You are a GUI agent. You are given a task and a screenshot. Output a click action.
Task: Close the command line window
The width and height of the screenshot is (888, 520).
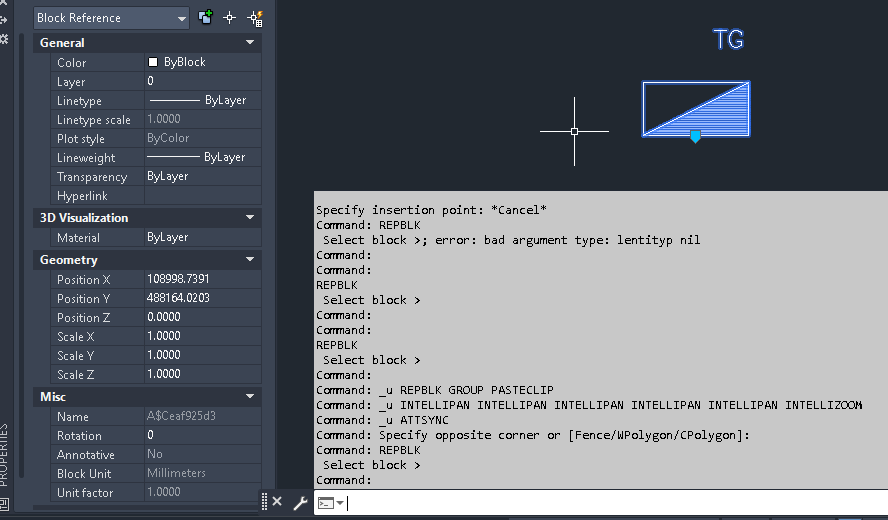(277, 501)
